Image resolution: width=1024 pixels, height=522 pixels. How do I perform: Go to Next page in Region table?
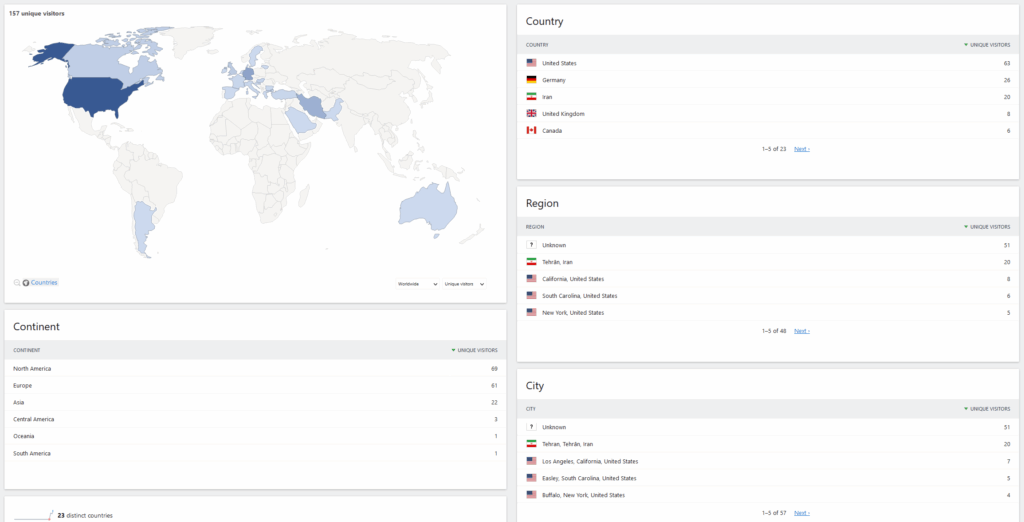point(801,330)
